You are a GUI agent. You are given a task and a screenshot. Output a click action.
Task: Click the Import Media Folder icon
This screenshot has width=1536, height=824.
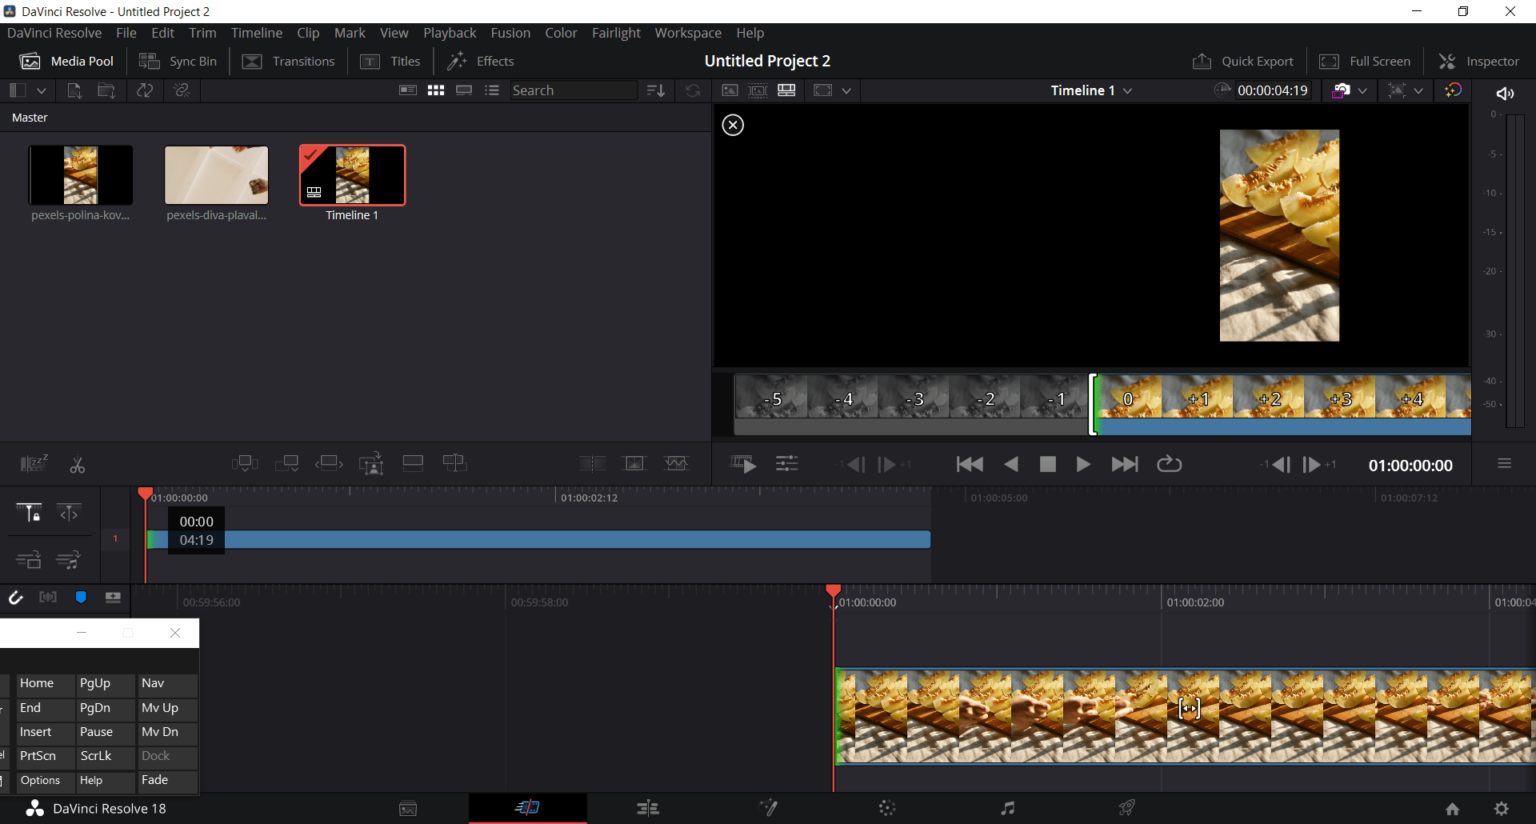pyautogui.click(x=106, y=90)
